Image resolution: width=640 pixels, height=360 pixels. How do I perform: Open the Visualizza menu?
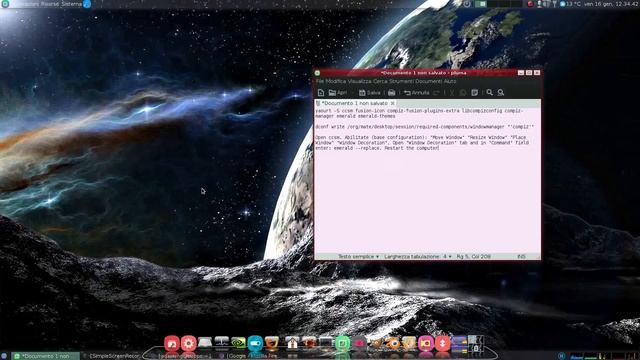(x=359, y=81)
